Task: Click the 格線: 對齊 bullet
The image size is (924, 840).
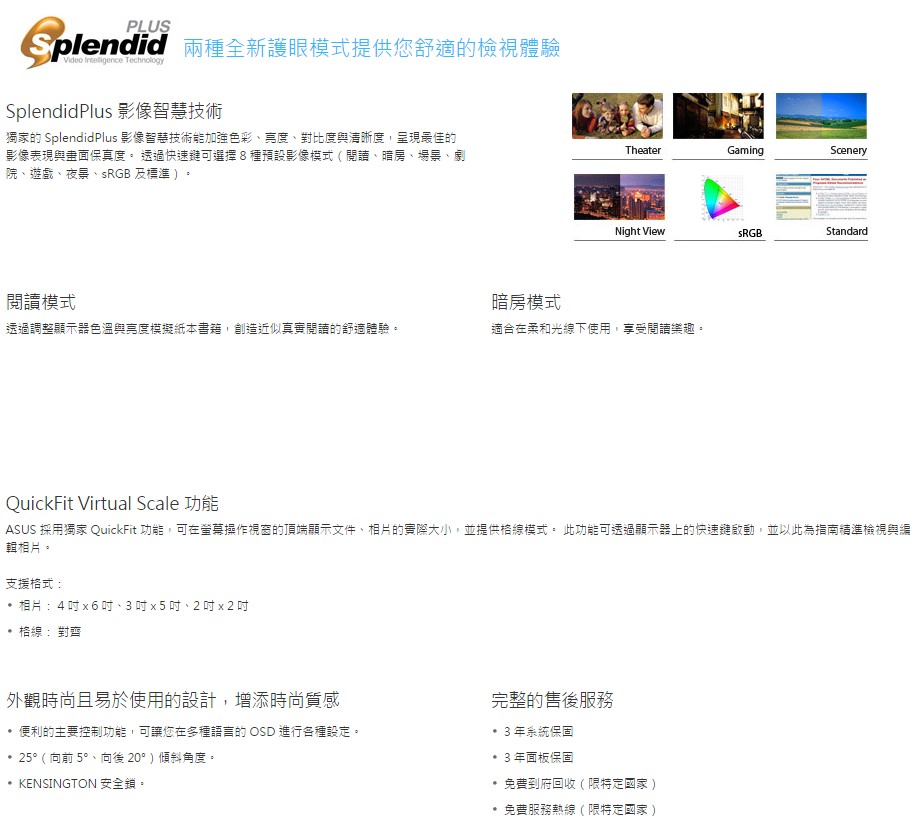Action: [50, 632]
